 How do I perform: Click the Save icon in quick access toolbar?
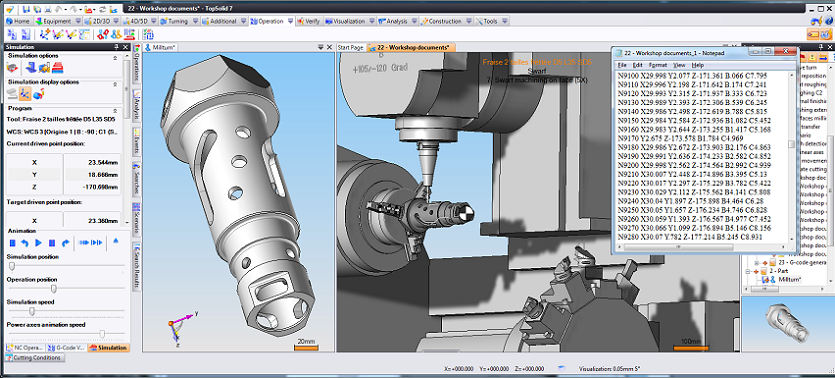click(x=26, y=10)
